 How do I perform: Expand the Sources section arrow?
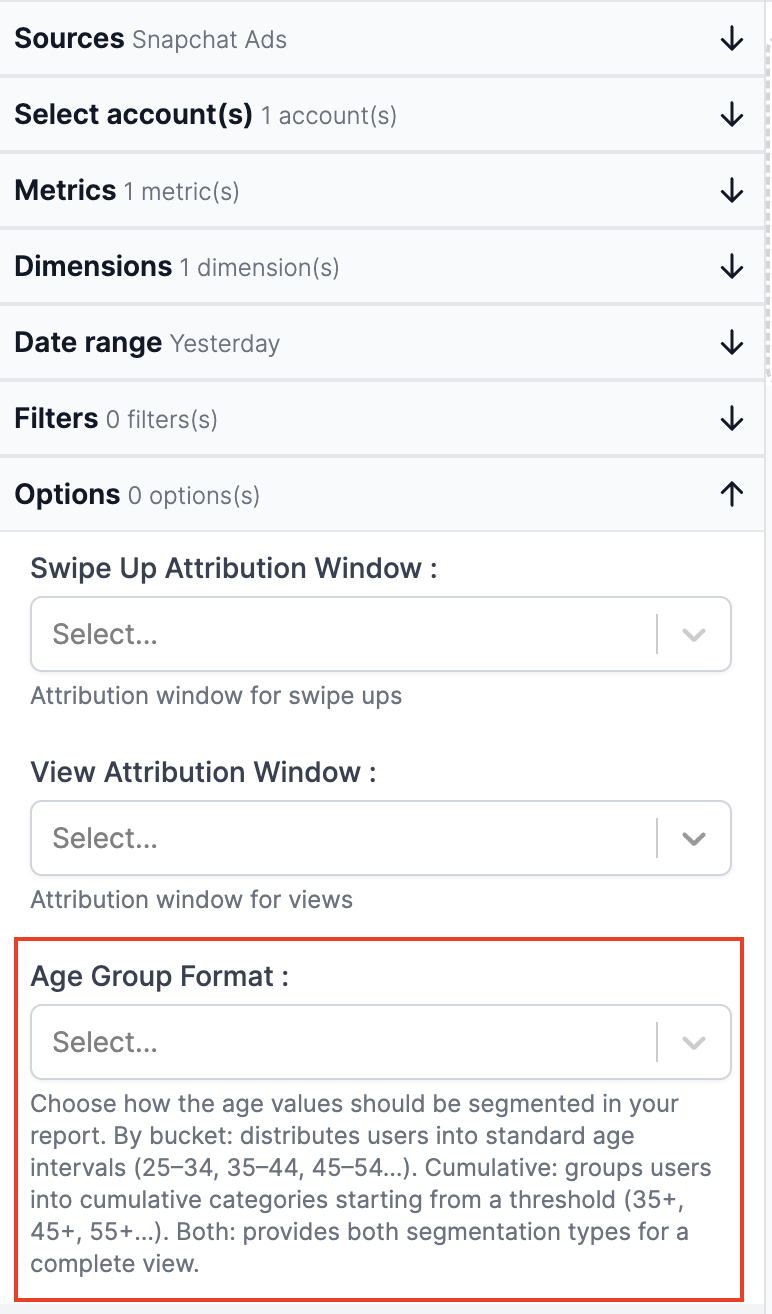(732, 39)
